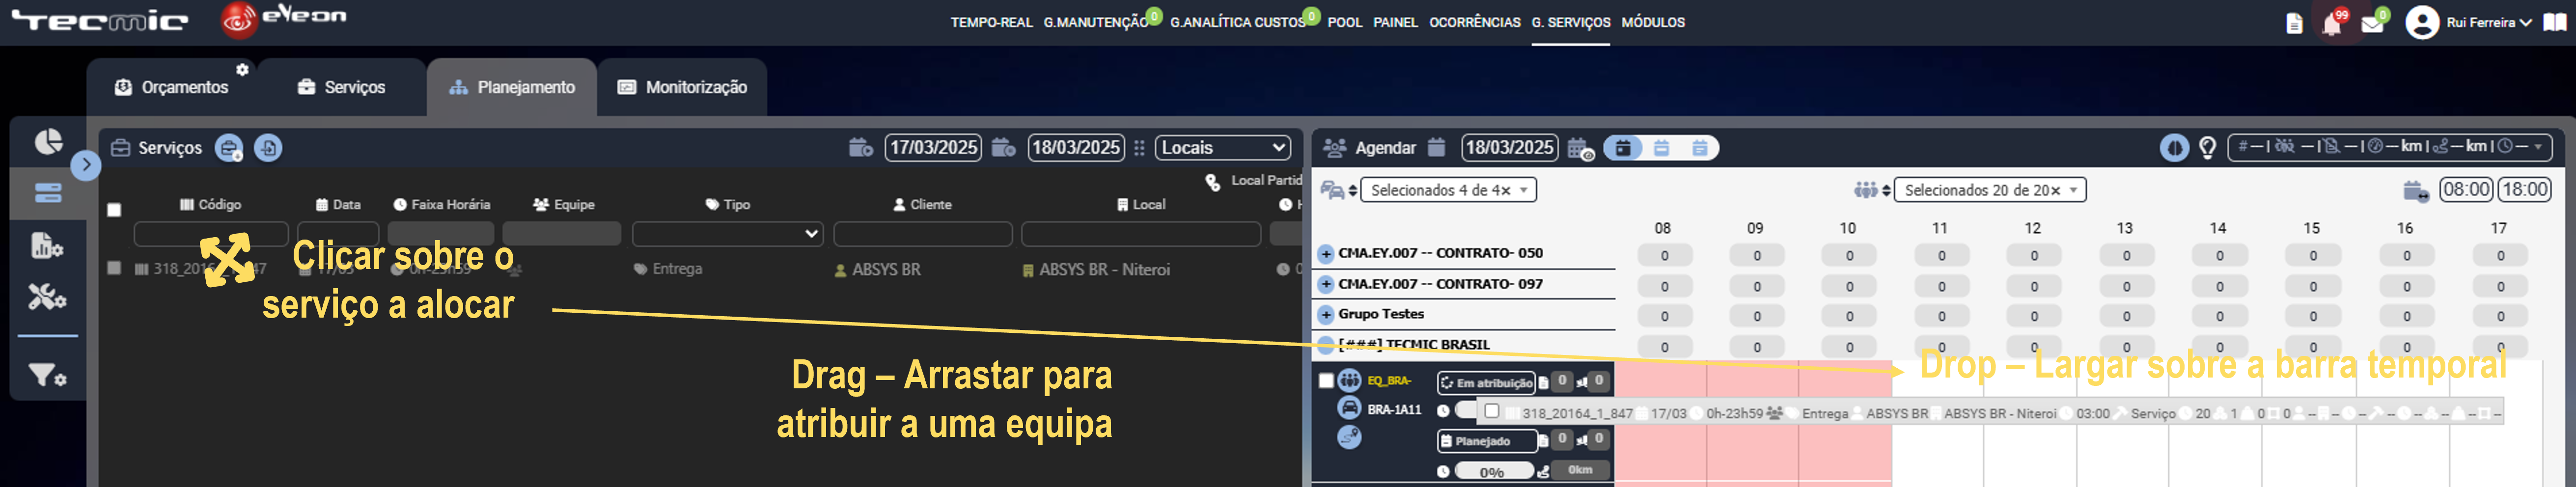Expand the Grupo Testes group
The height and width of the screenshot is (487, 2576).
[x=1326, y=315]
